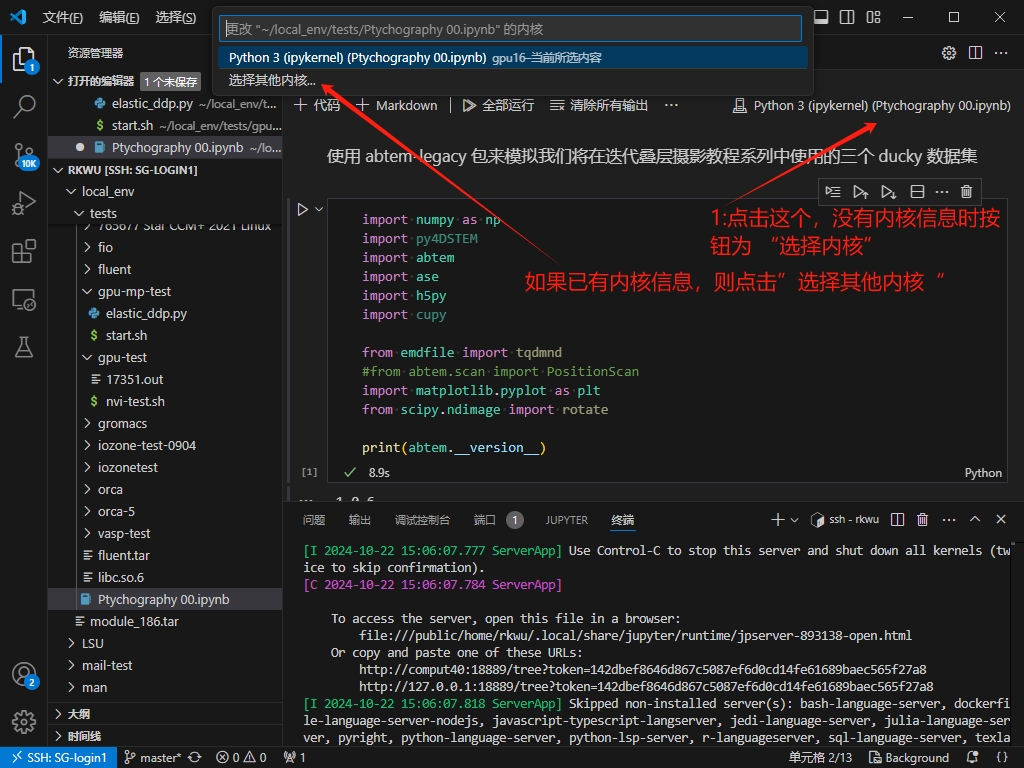Screen dimensions: 1024x768
Task: Open terminal panel more actions
Action: [950, 520]
